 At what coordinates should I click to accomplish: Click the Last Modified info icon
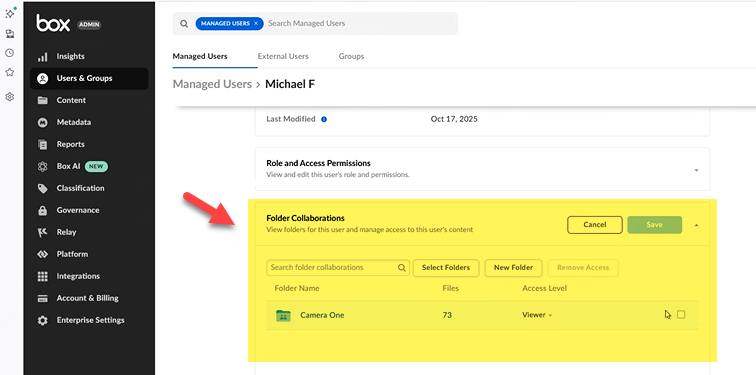click(x=324, y=119)
